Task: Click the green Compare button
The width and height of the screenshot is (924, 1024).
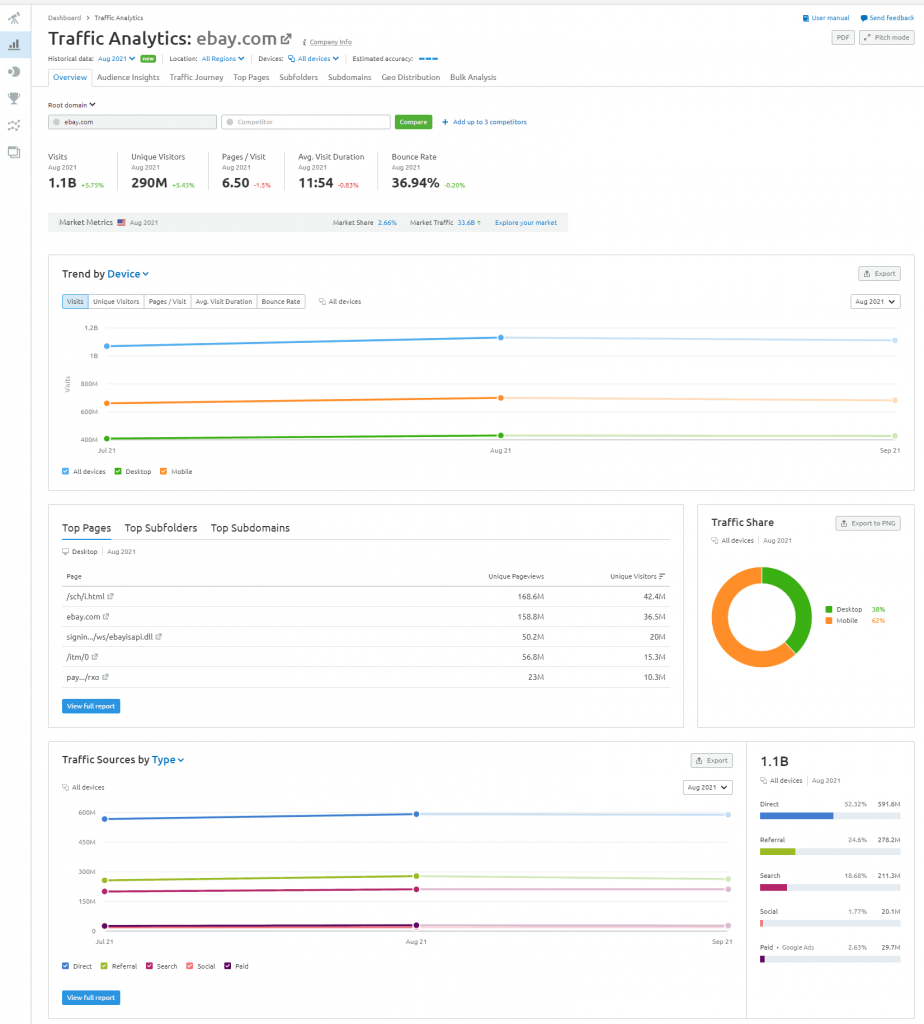Action: click(413, 122)
